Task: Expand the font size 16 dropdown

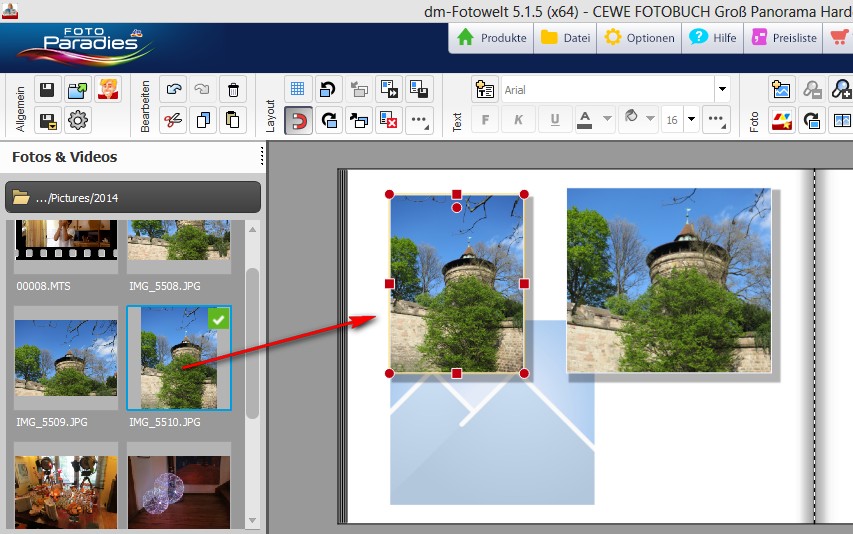Action: tap(692, 120)
